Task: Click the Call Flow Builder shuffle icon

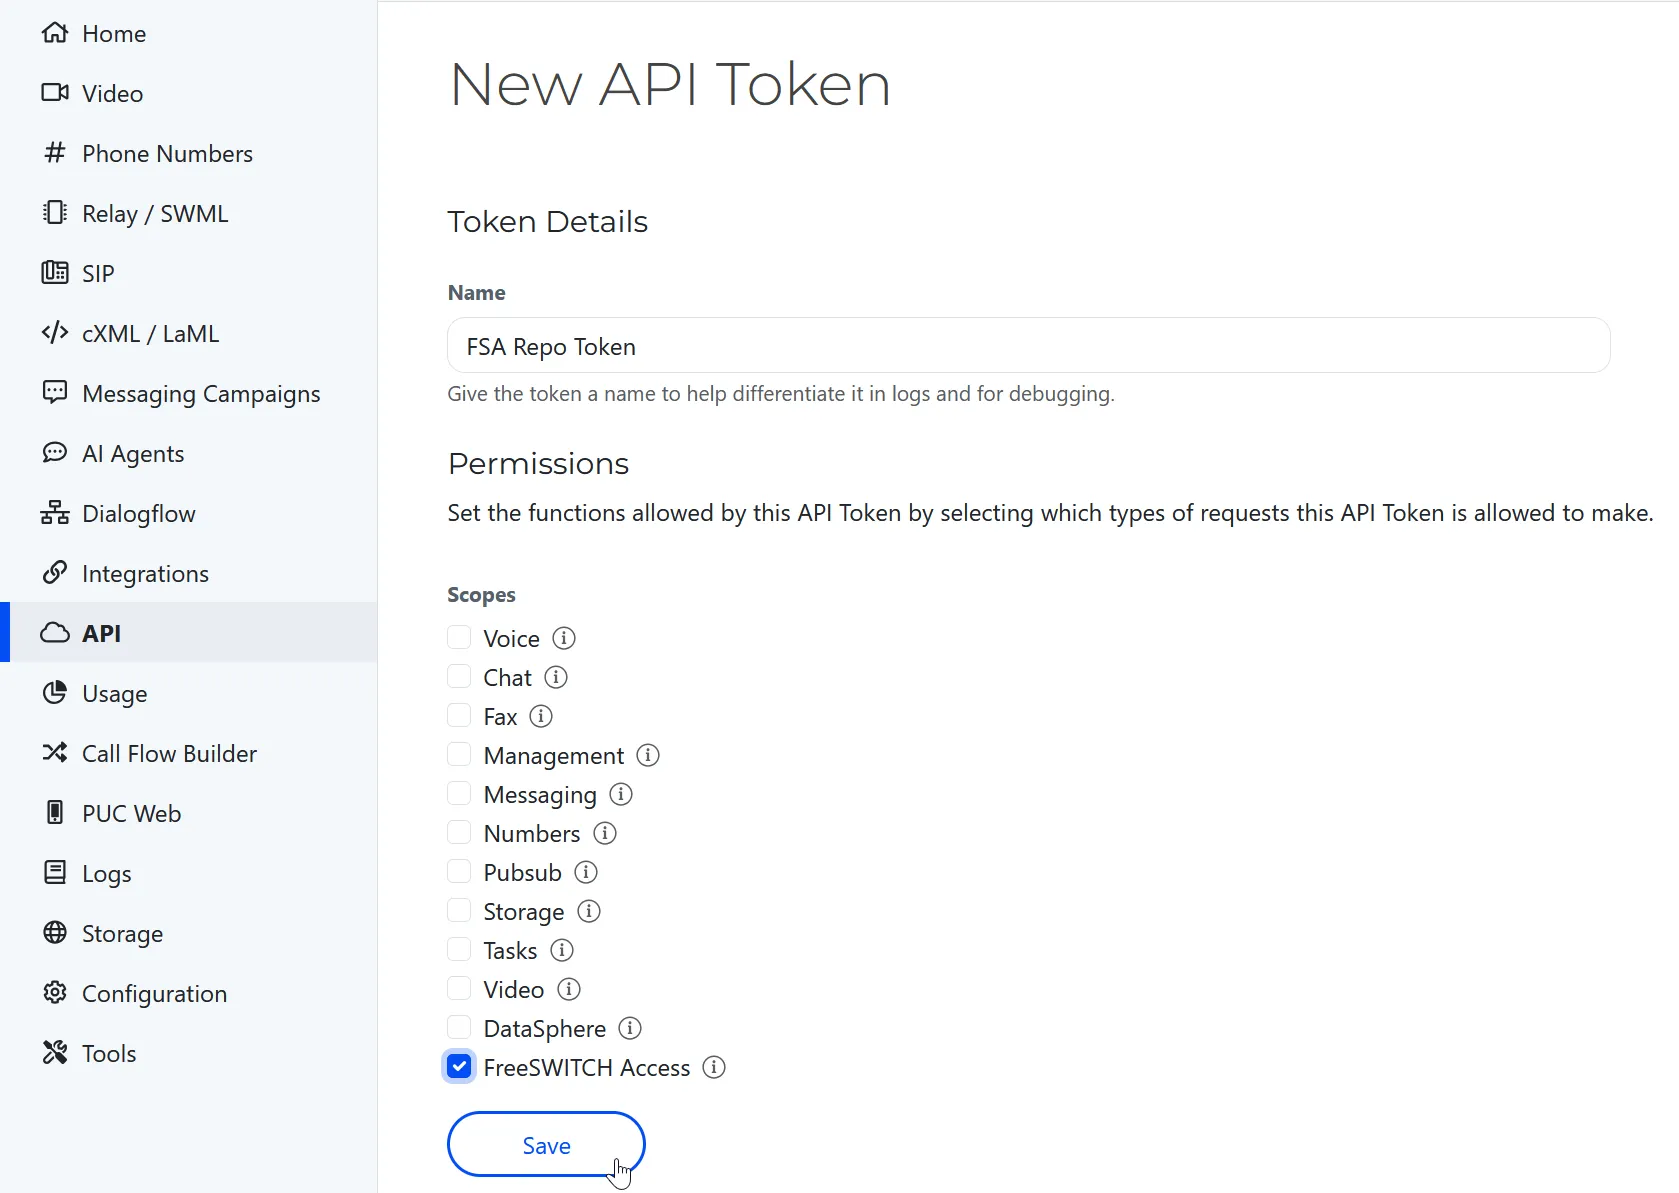Action: [55, 752]
